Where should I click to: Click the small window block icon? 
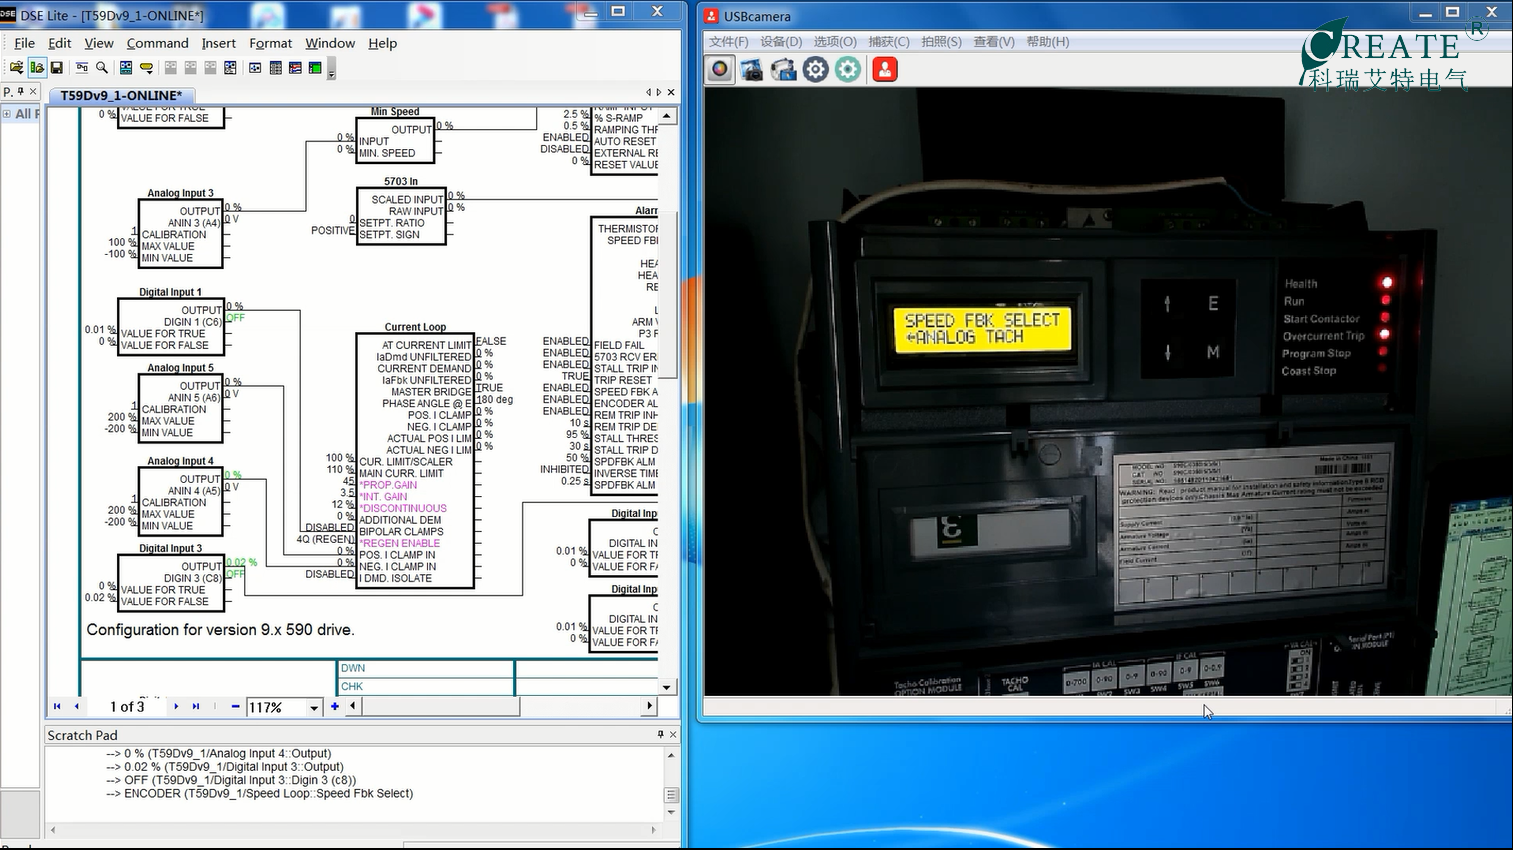[x=255, y=68]
